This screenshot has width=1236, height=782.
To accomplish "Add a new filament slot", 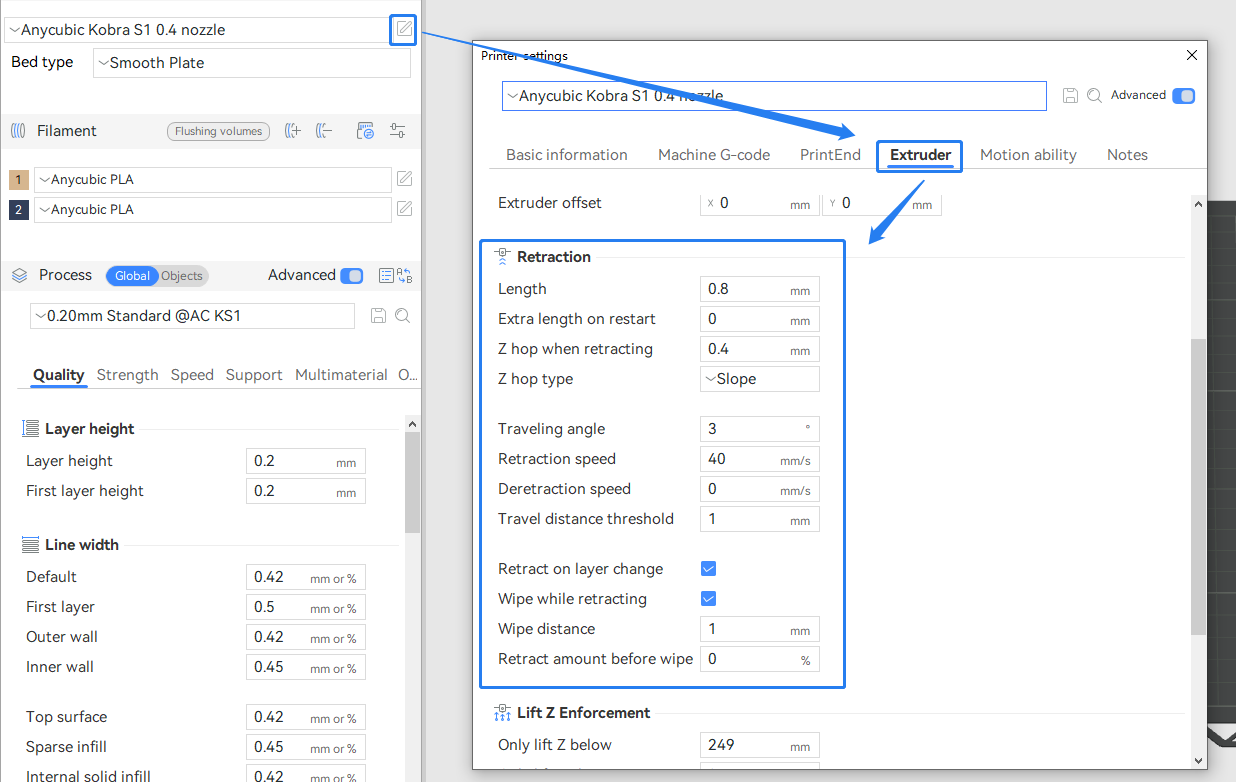I will pos(292,131).
